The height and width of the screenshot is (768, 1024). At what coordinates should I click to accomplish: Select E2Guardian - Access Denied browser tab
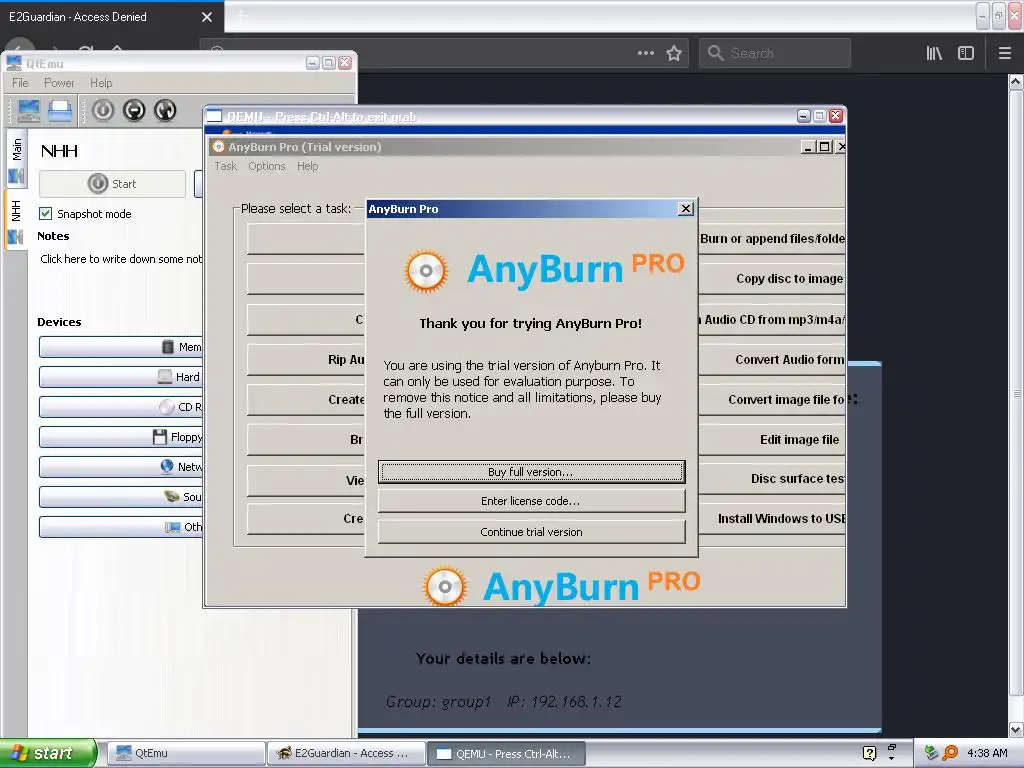point(112,16)
